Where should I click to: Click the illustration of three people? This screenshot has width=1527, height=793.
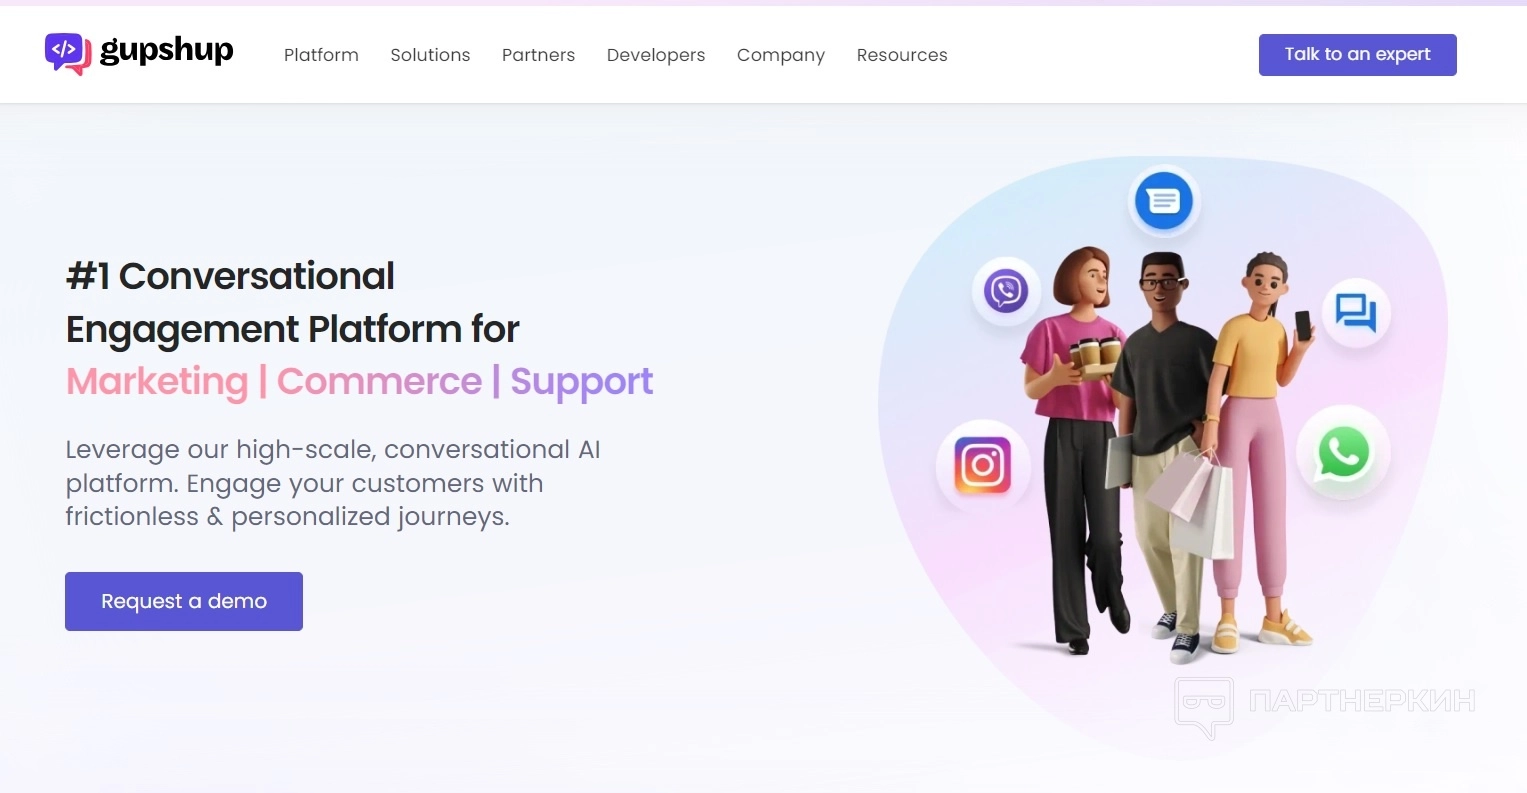(1166, 450)
